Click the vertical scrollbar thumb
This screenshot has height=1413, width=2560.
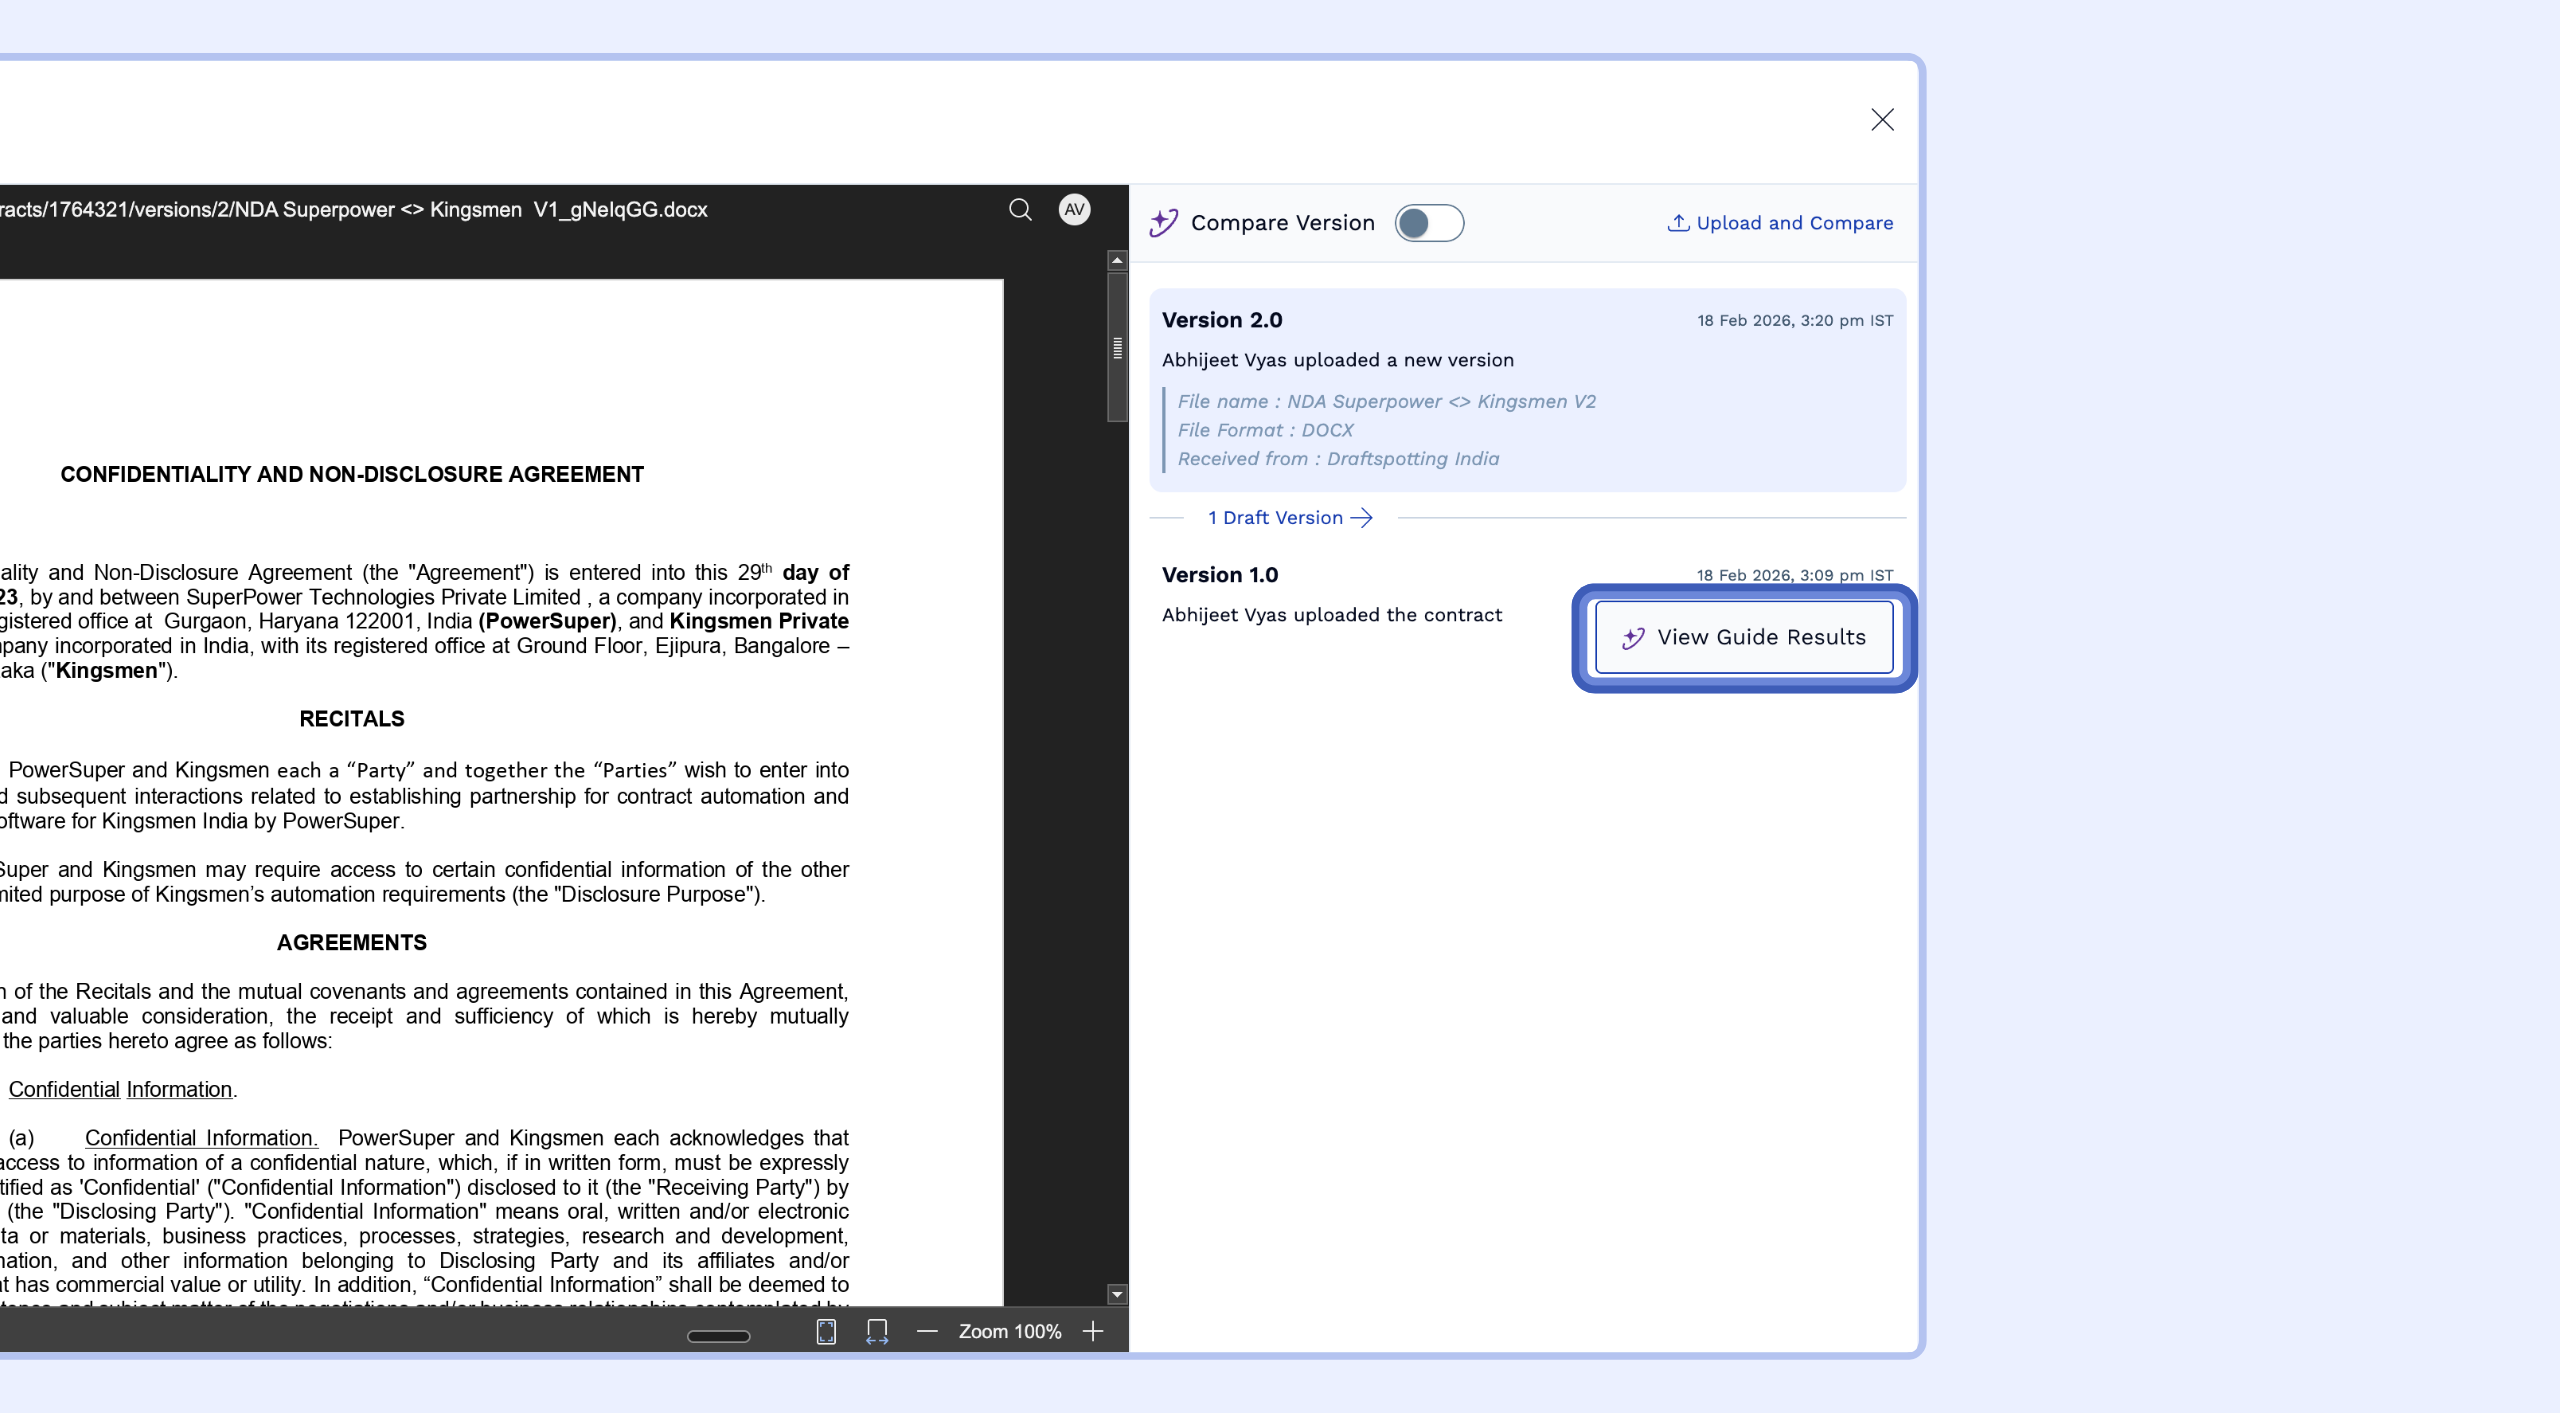(x=1117, y=347)
